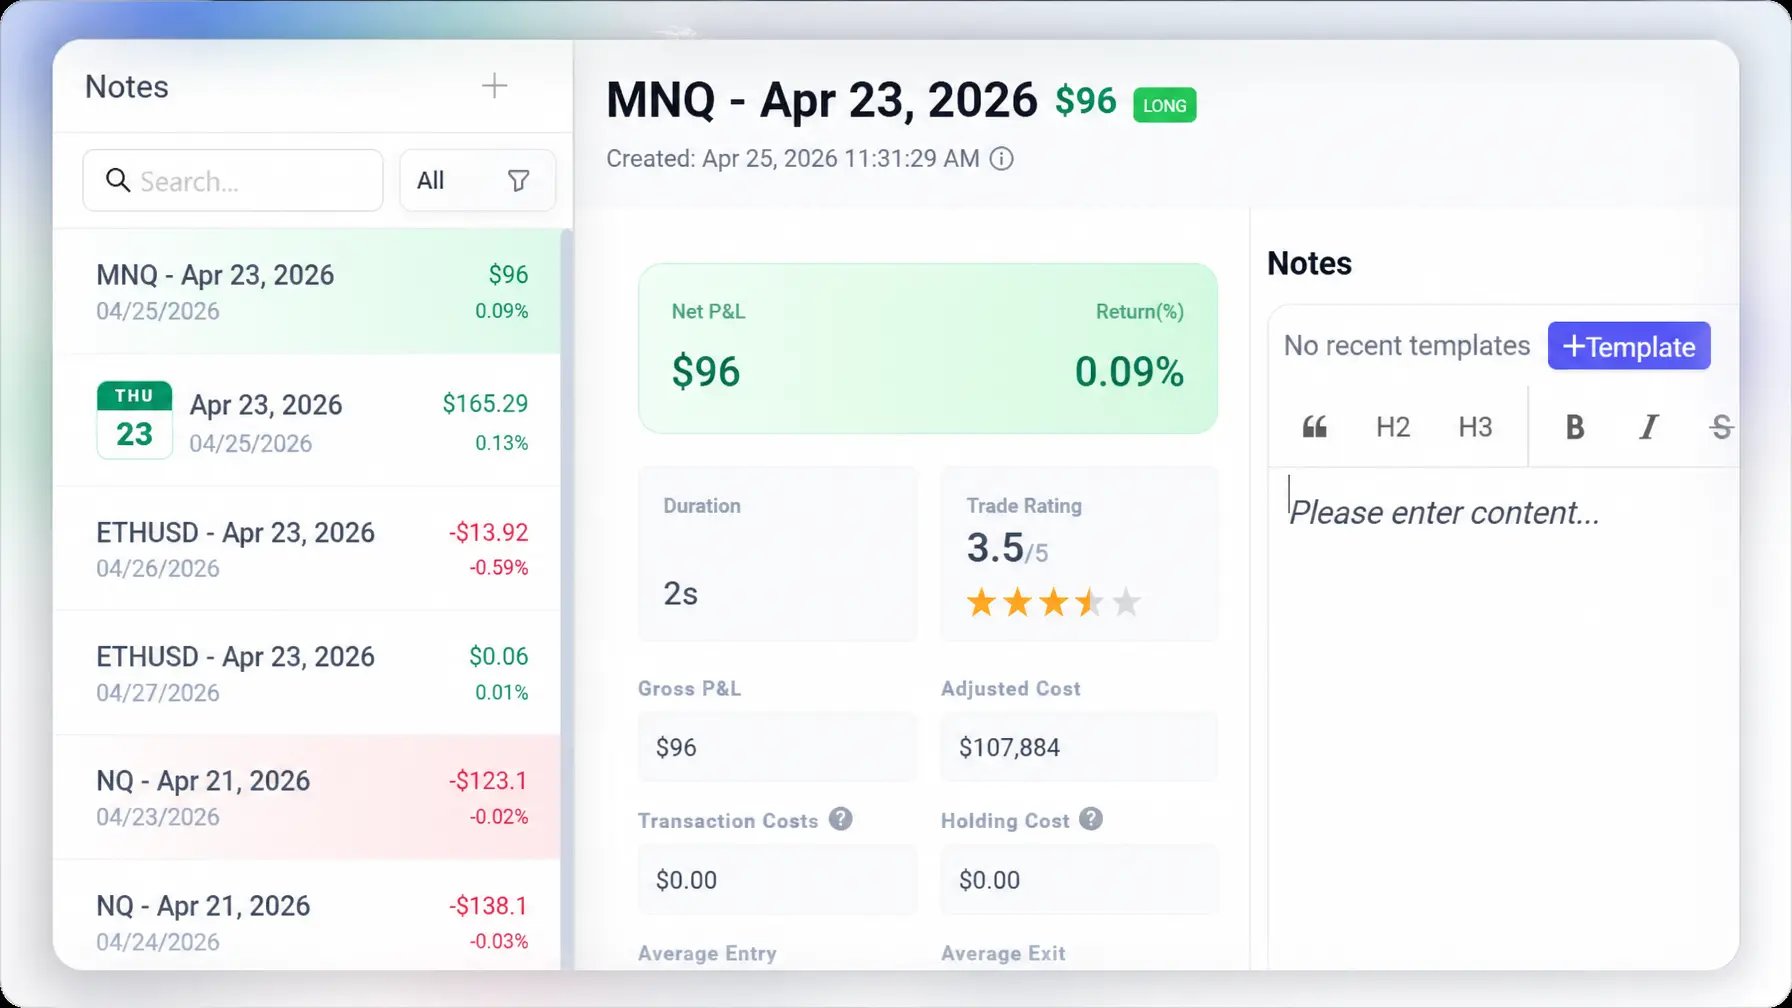Select the MNQ - Apr 23, 2026 note
Screen dimensions: 1792x1008
307,291
